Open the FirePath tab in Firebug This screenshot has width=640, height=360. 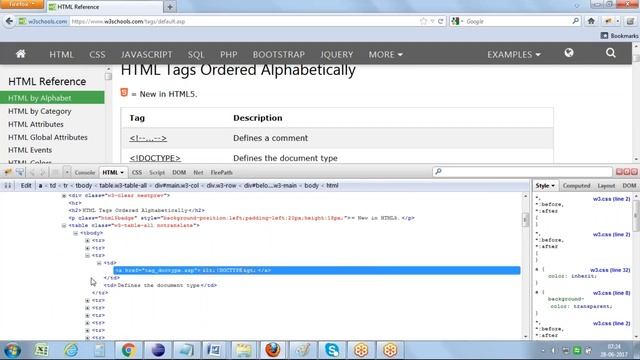point(222,172)
